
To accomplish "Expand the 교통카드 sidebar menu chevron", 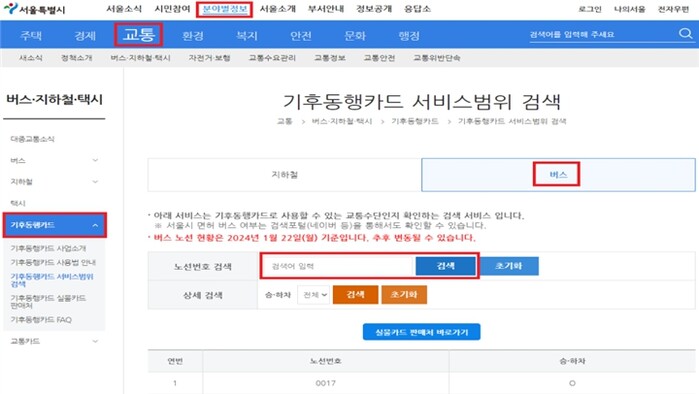I will click(x=95, y=341).
